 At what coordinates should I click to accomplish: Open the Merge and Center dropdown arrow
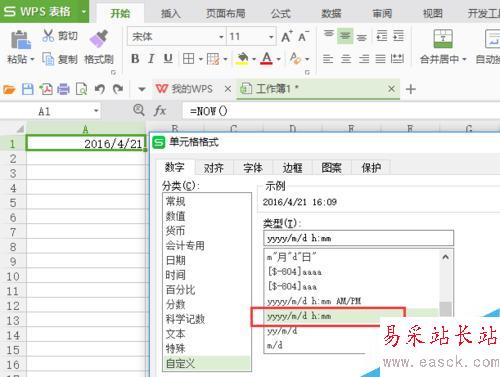pyautogui.click(x=464, y=59)
